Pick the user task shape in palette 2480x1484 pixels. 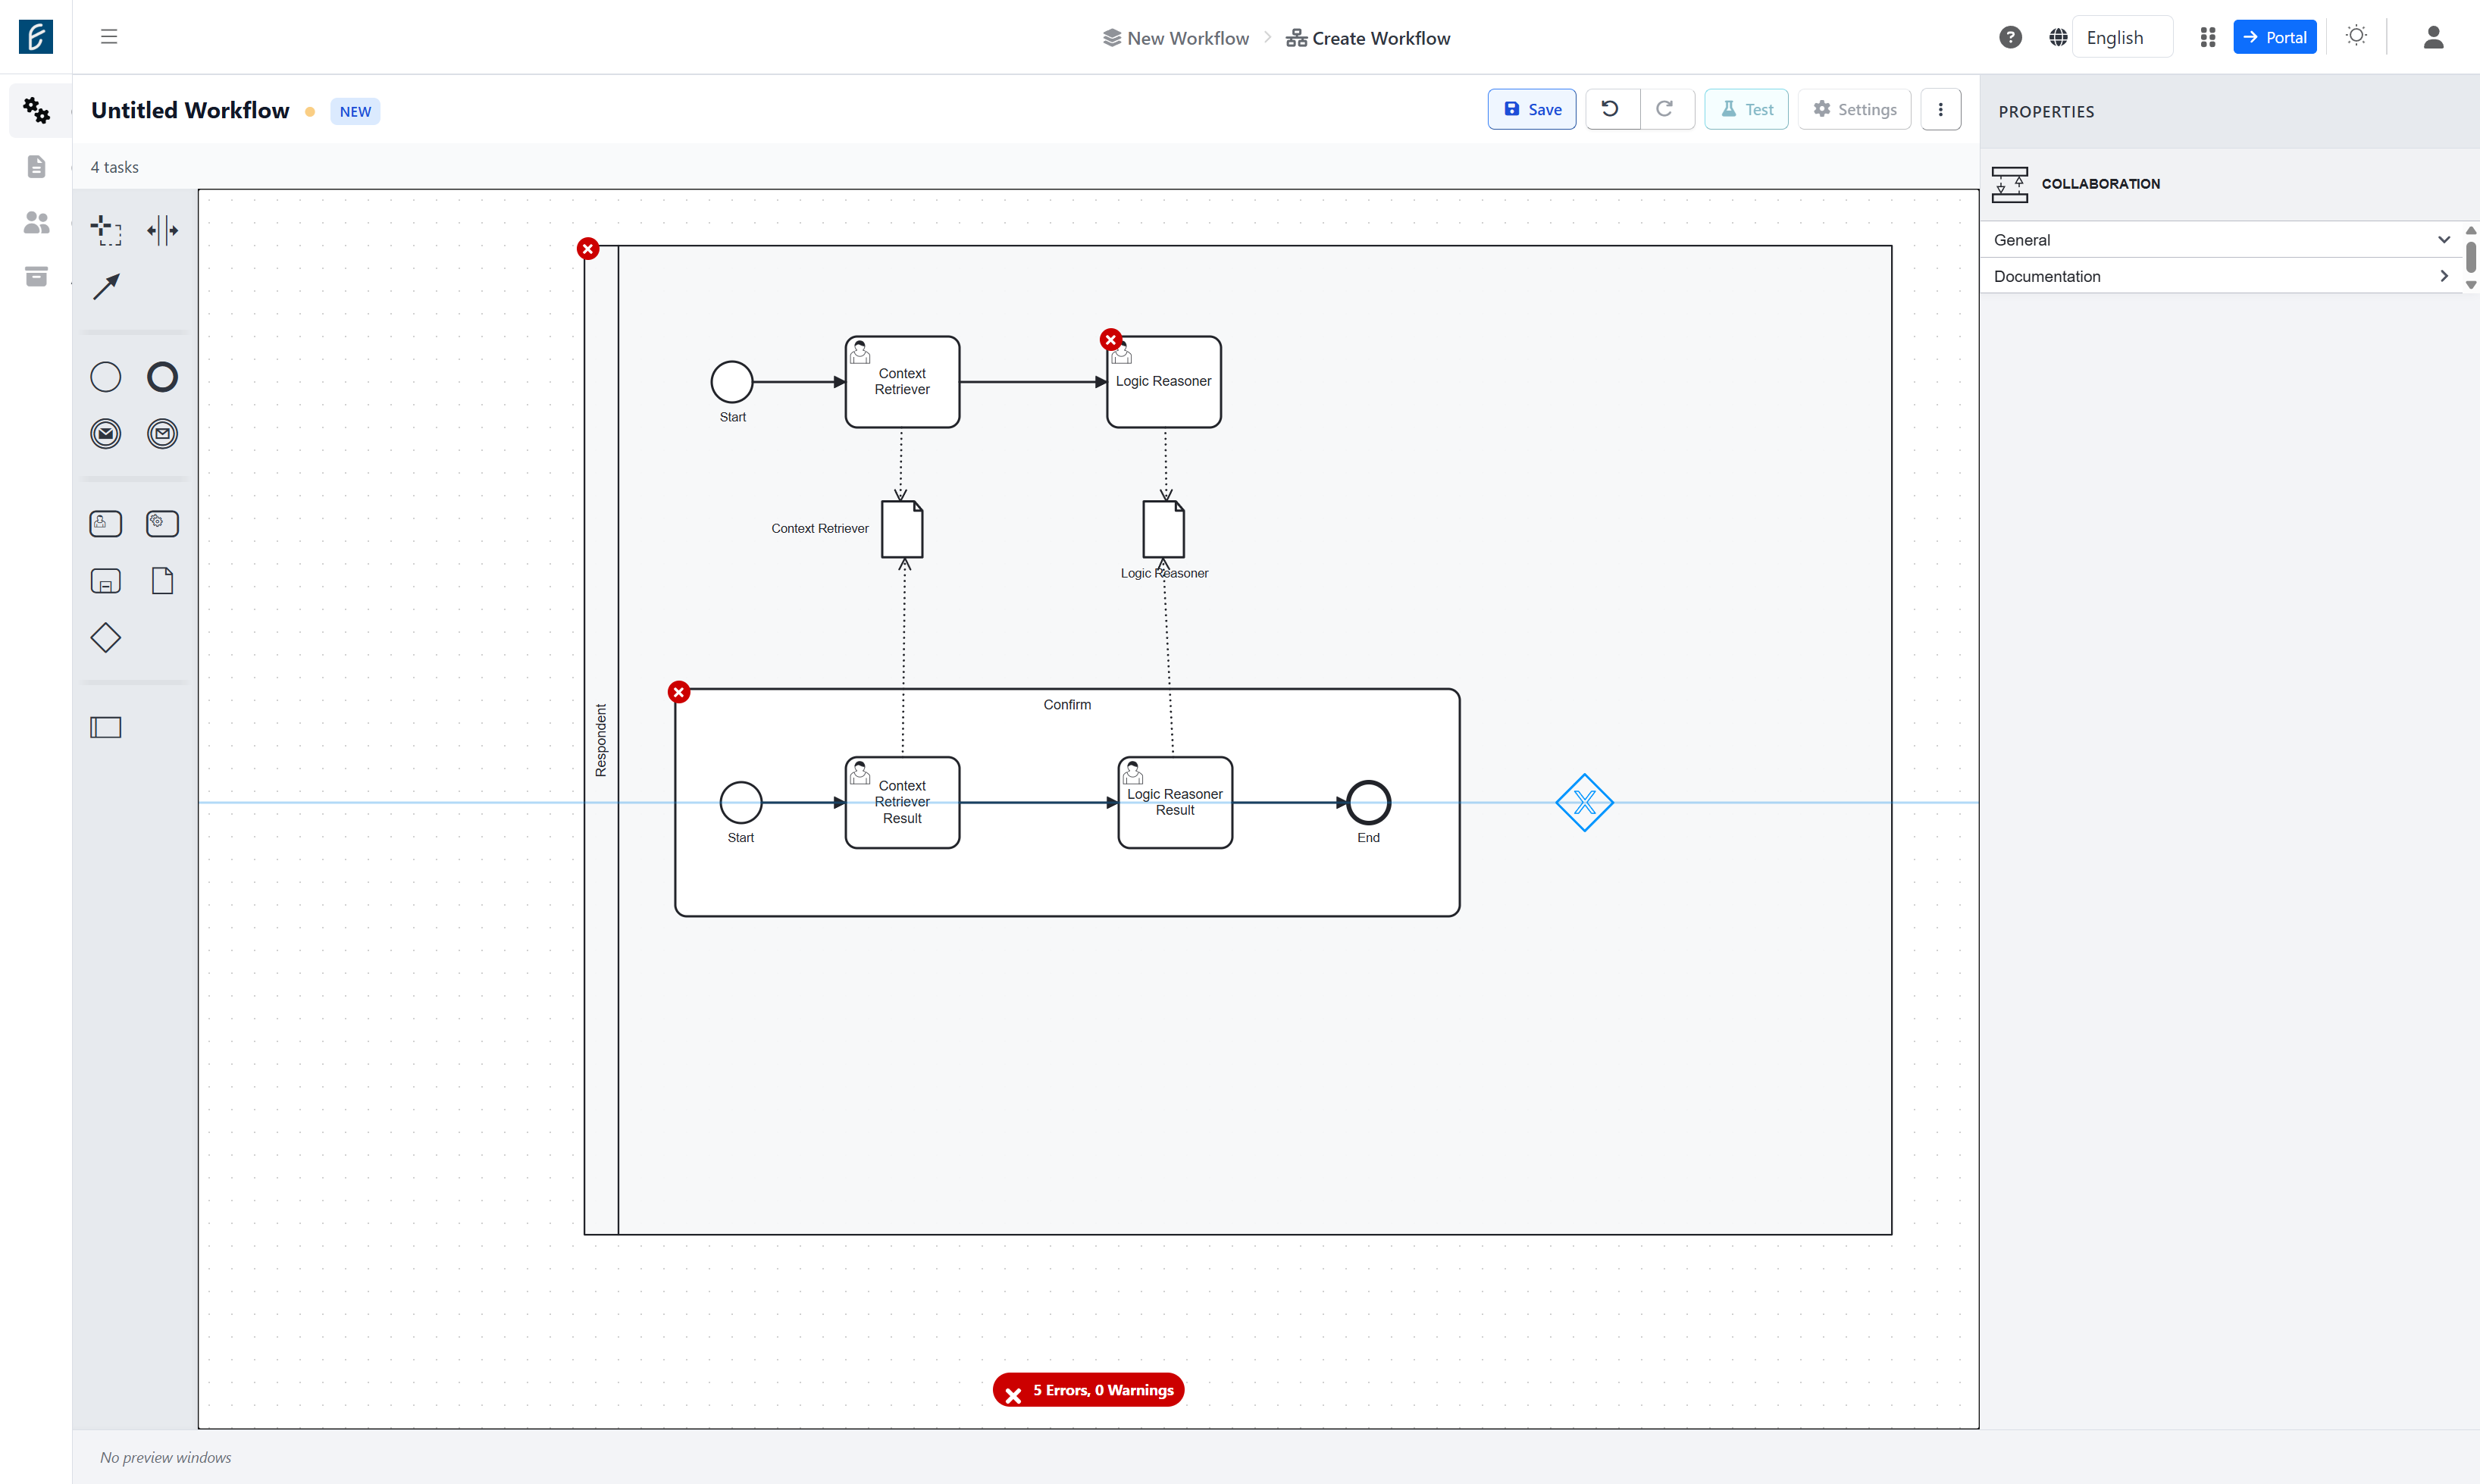pyautogui.click(x=106, y=524)
